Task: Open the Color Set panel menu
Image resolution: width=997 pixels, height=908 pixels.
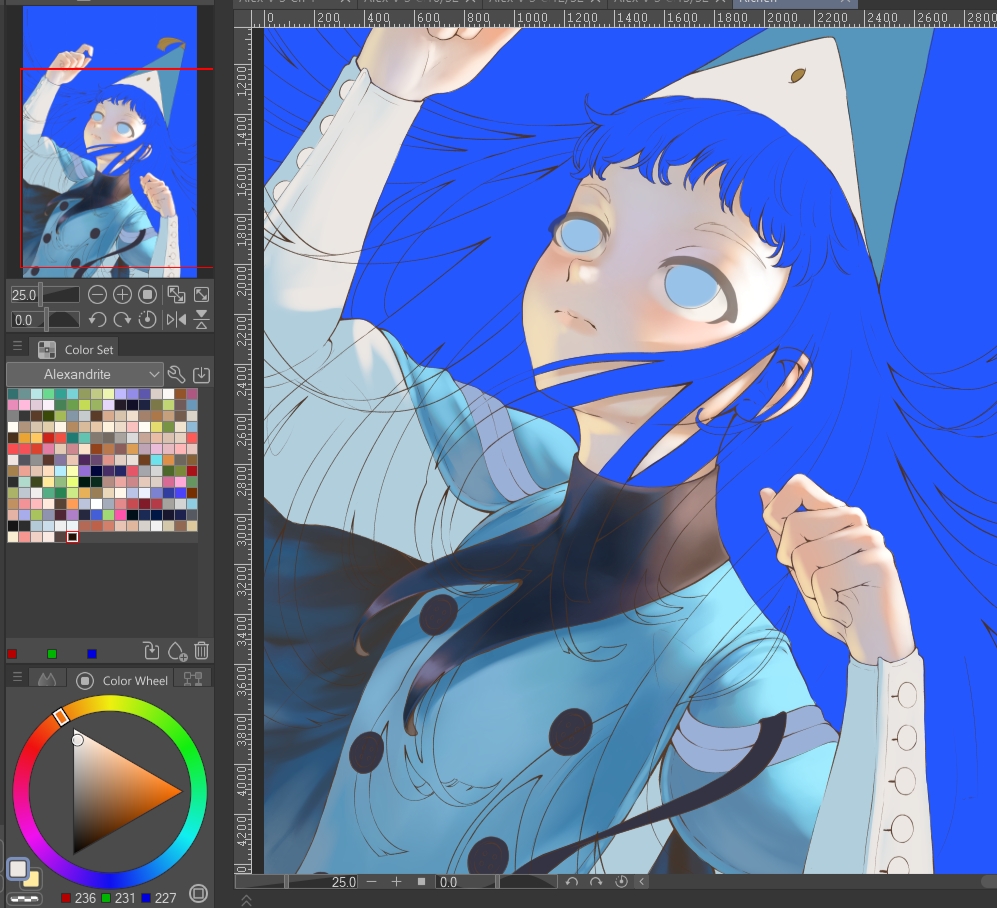Action: tap(17, 346)
